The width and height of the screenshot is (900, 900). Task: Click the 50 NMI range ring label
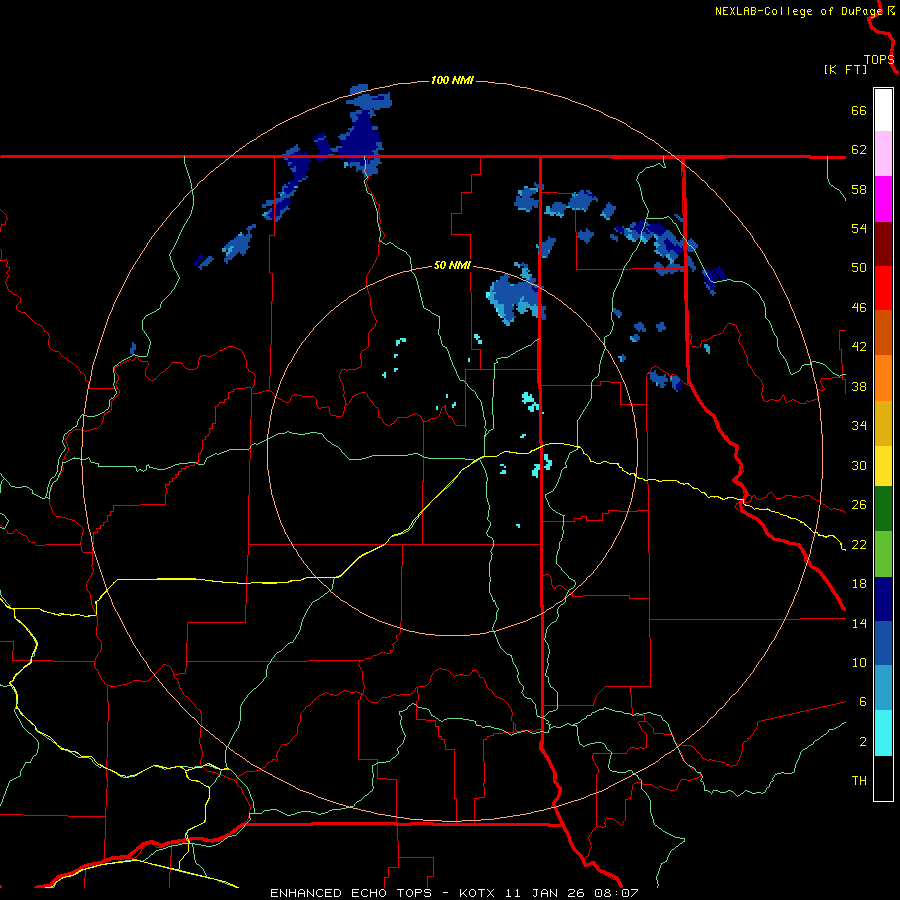pos(452,265)
